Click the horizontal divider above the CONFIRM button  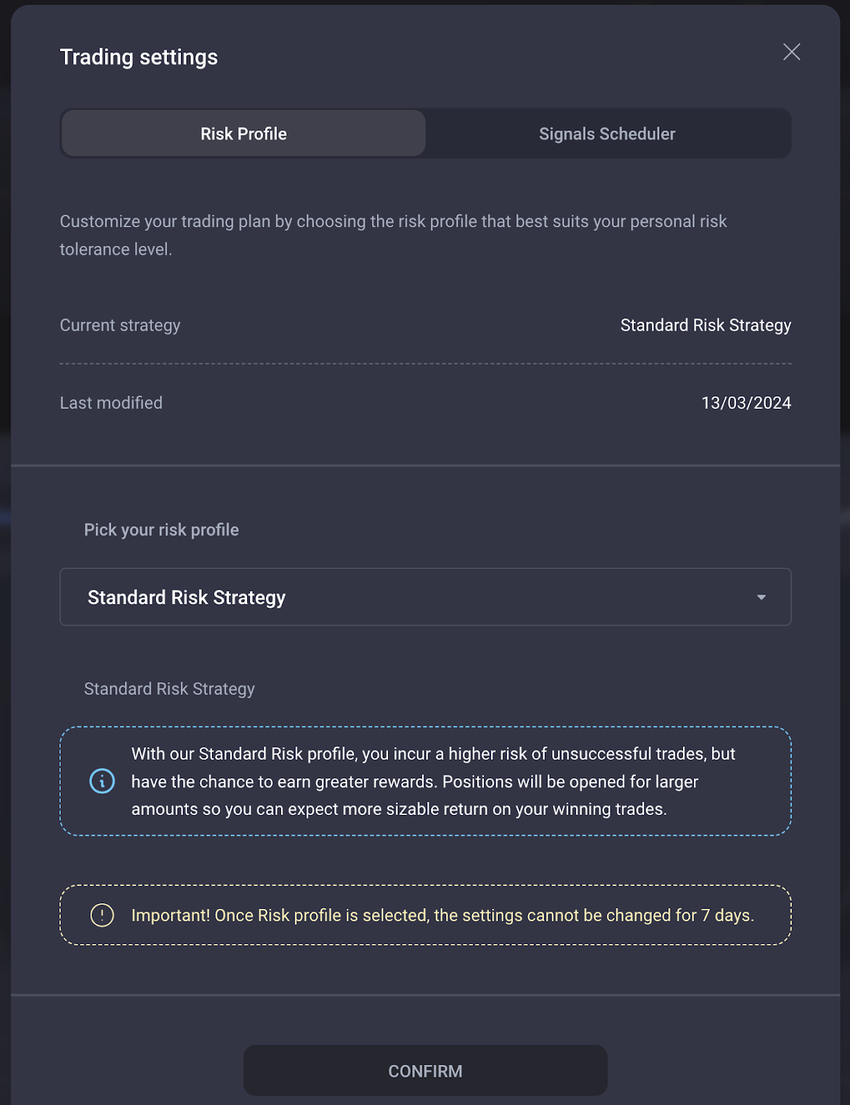point(425,995)
